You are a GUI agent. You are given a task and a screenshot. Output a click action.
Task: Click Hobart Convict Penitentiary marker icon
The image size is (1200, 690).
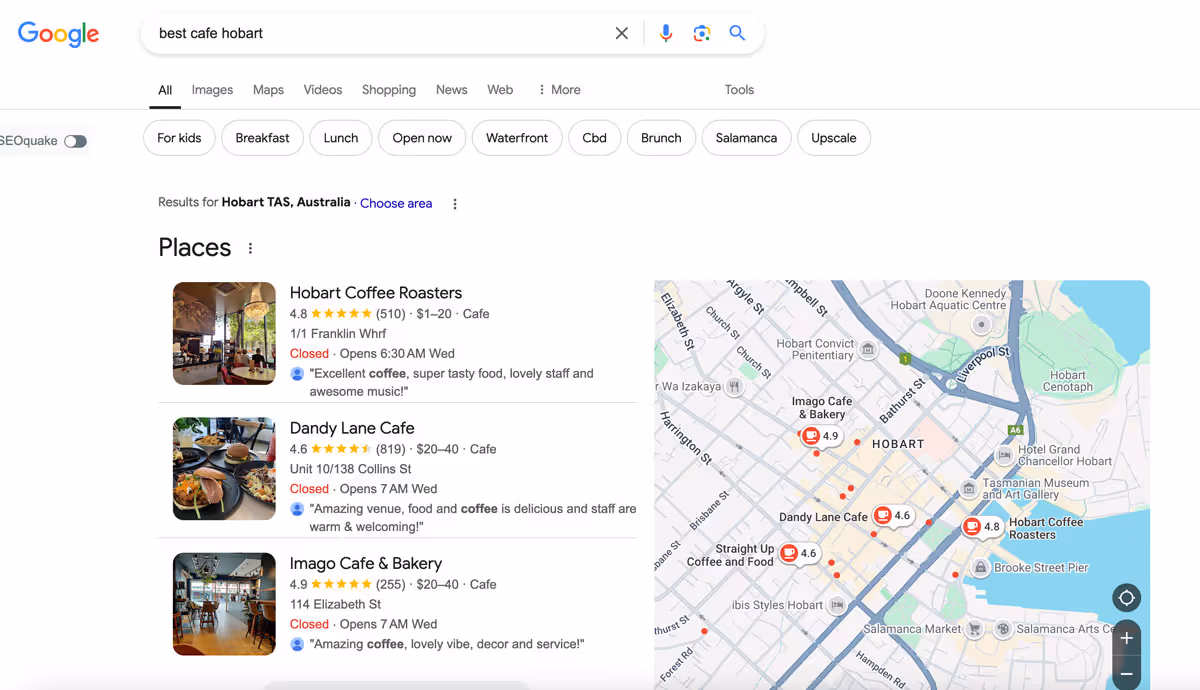(868, 349)
